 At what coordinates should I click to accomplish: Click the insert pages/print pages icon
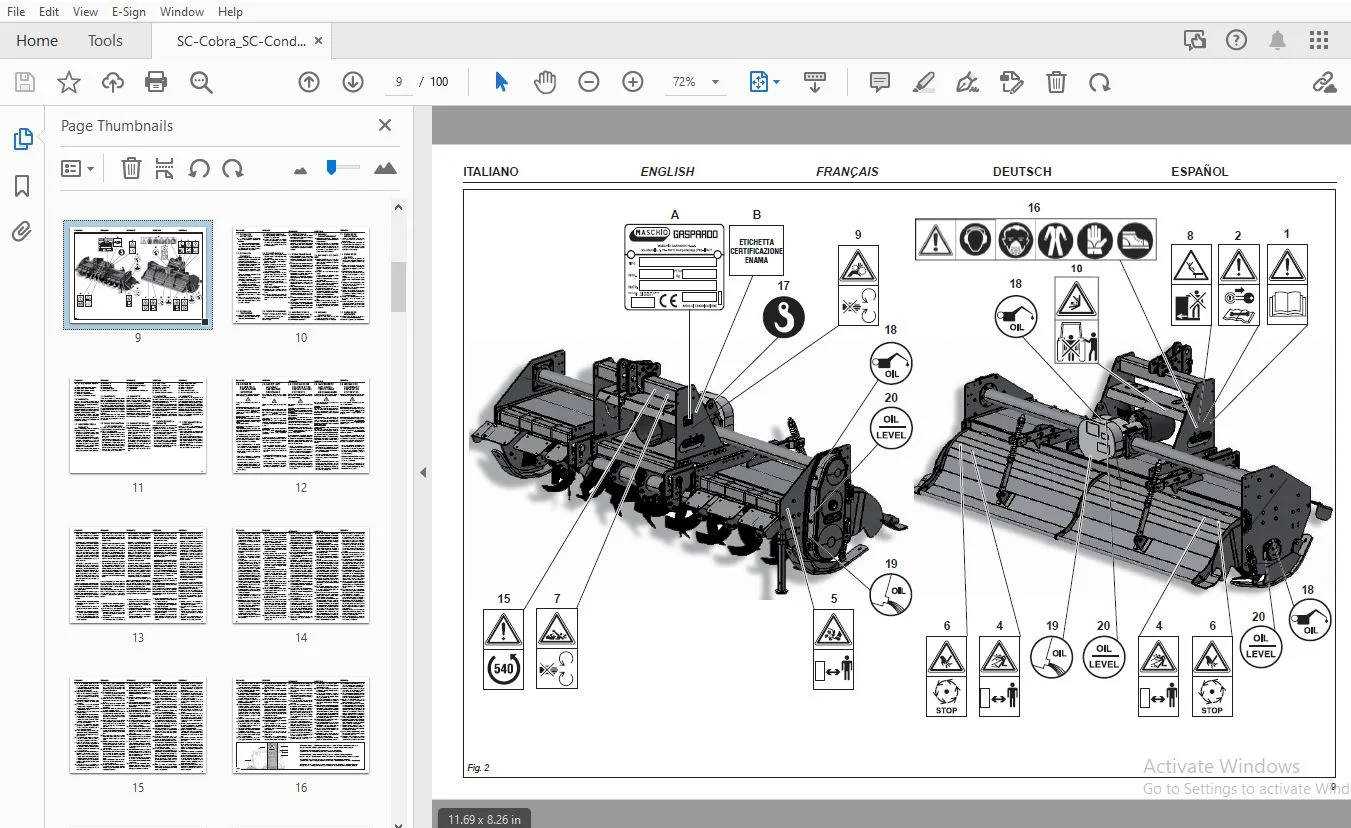(x=165, y=168)
